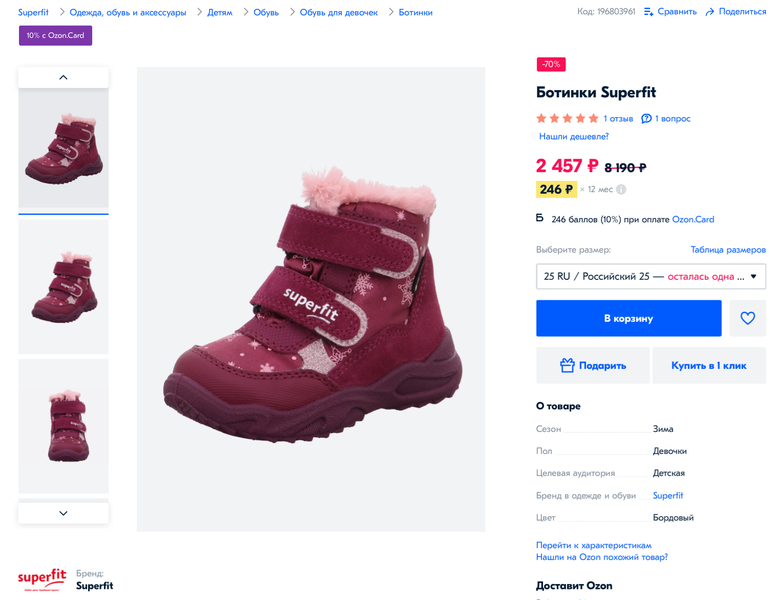Screen dimensions: 770x600
Task: Go to Обувь для девочек breadcrumb
Action: [339, 12]
